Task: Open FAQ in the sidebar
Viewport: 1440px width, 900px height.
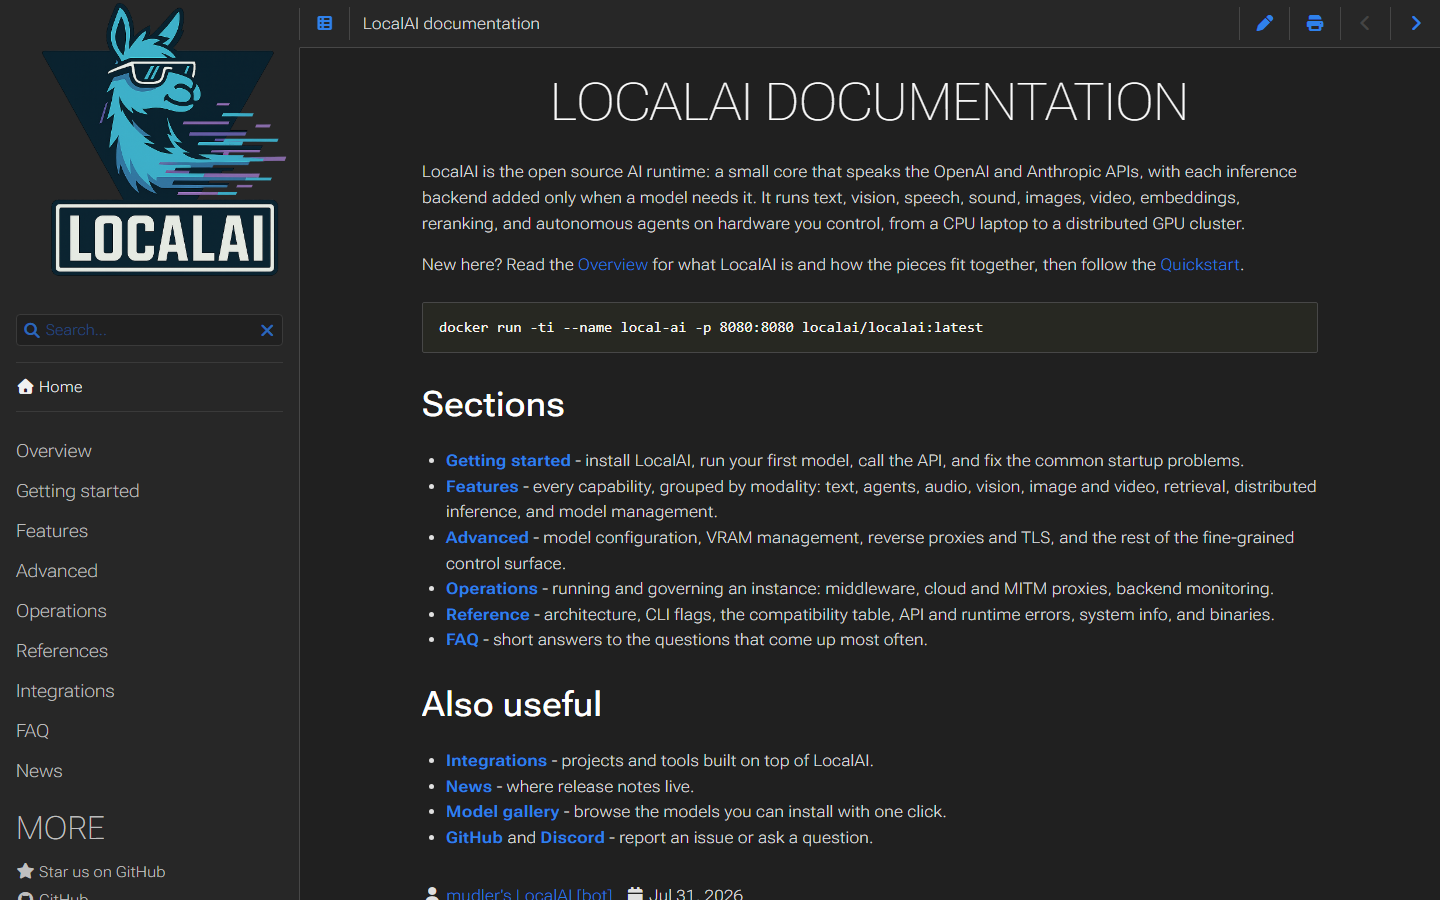Action: tap(32, 731)
